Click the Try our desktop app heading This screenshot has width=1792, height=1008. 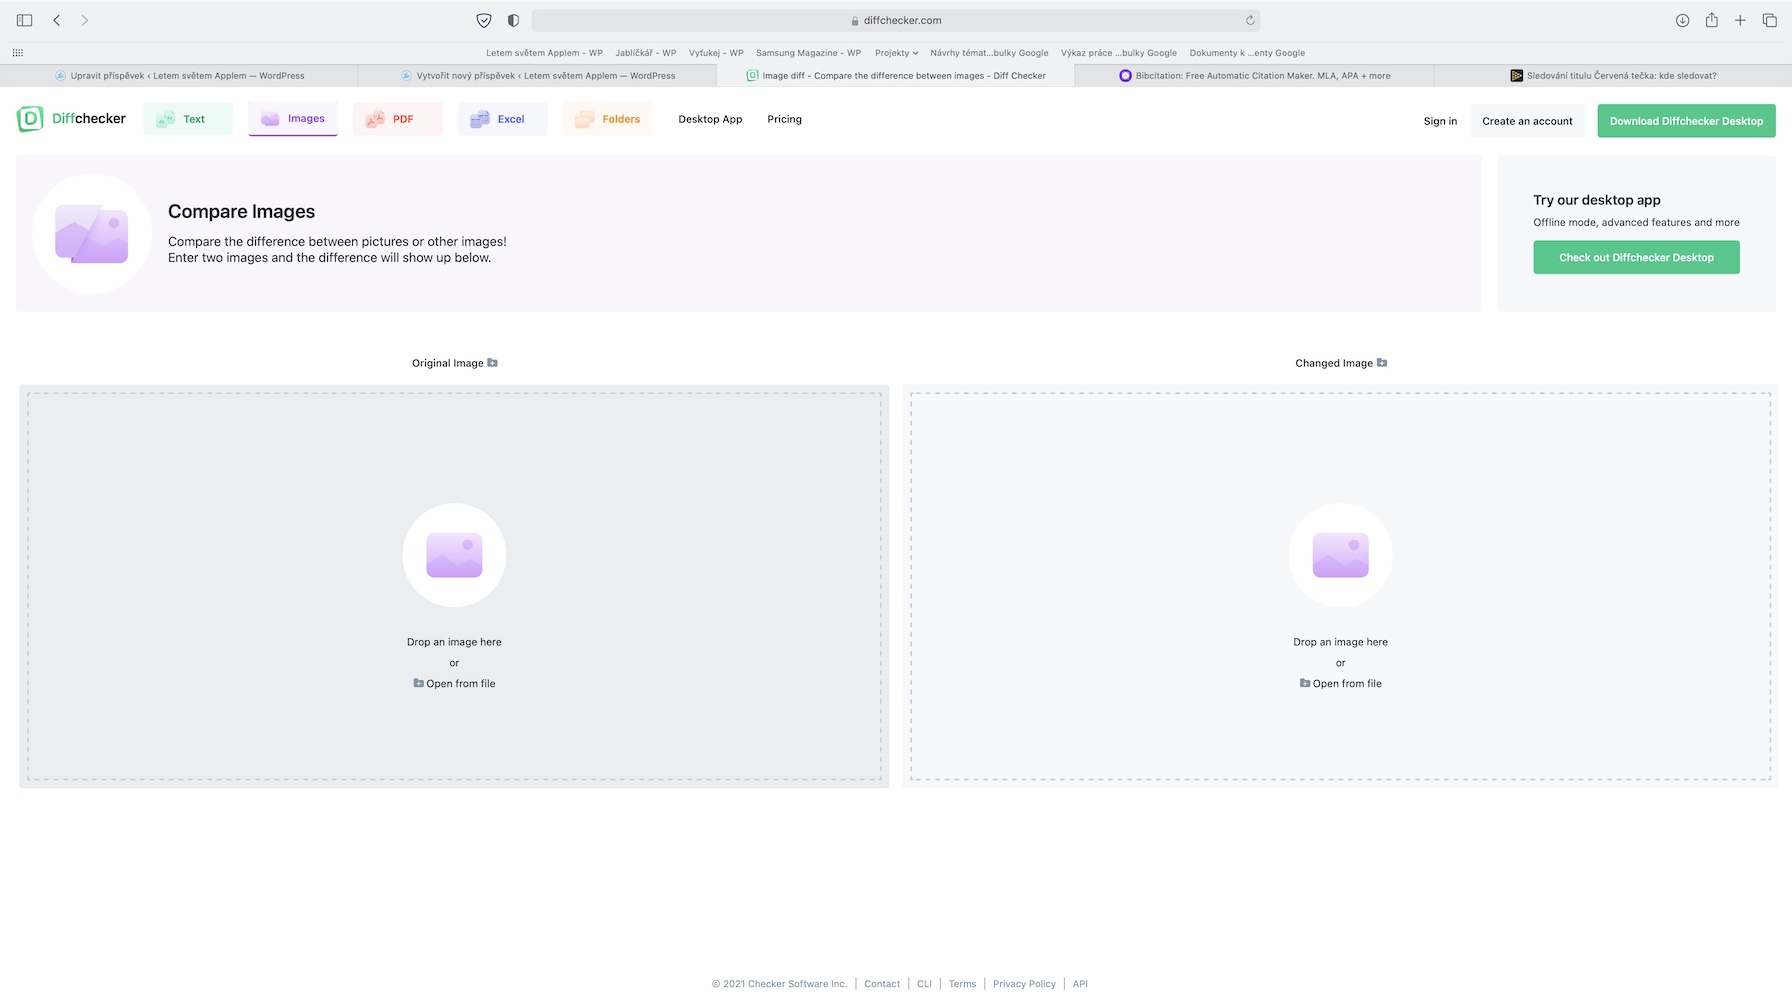point(1597,200)
